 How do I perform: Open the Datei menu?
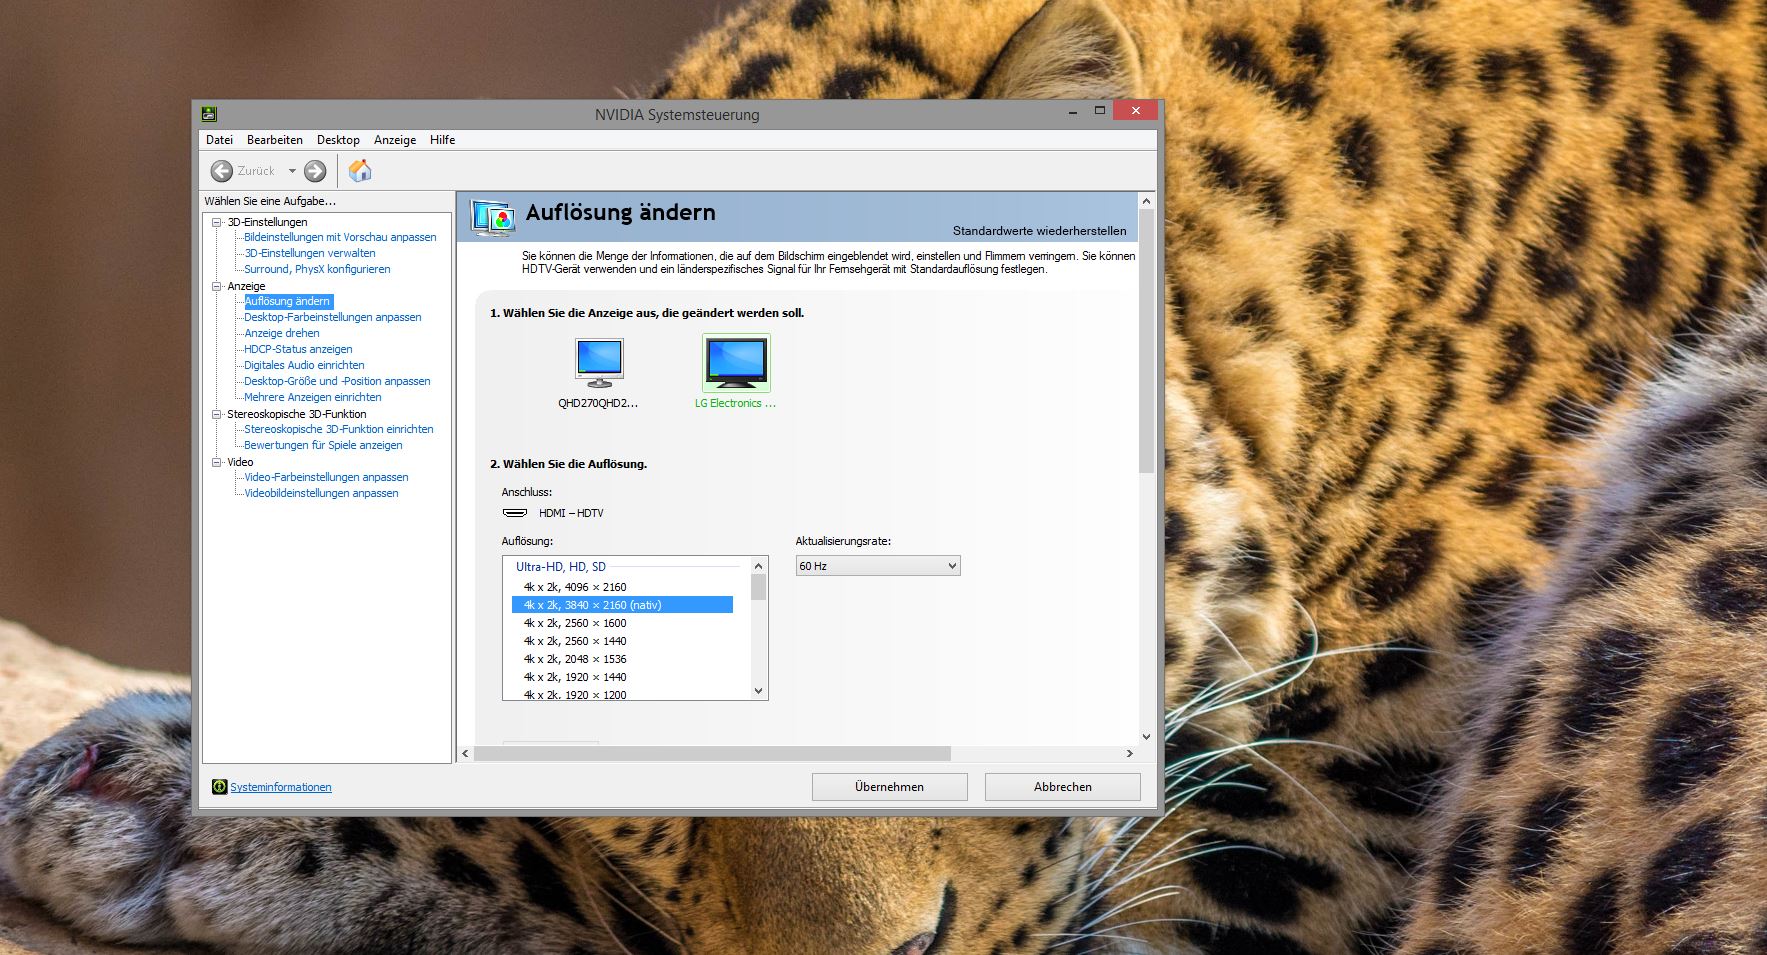(219, 140)
